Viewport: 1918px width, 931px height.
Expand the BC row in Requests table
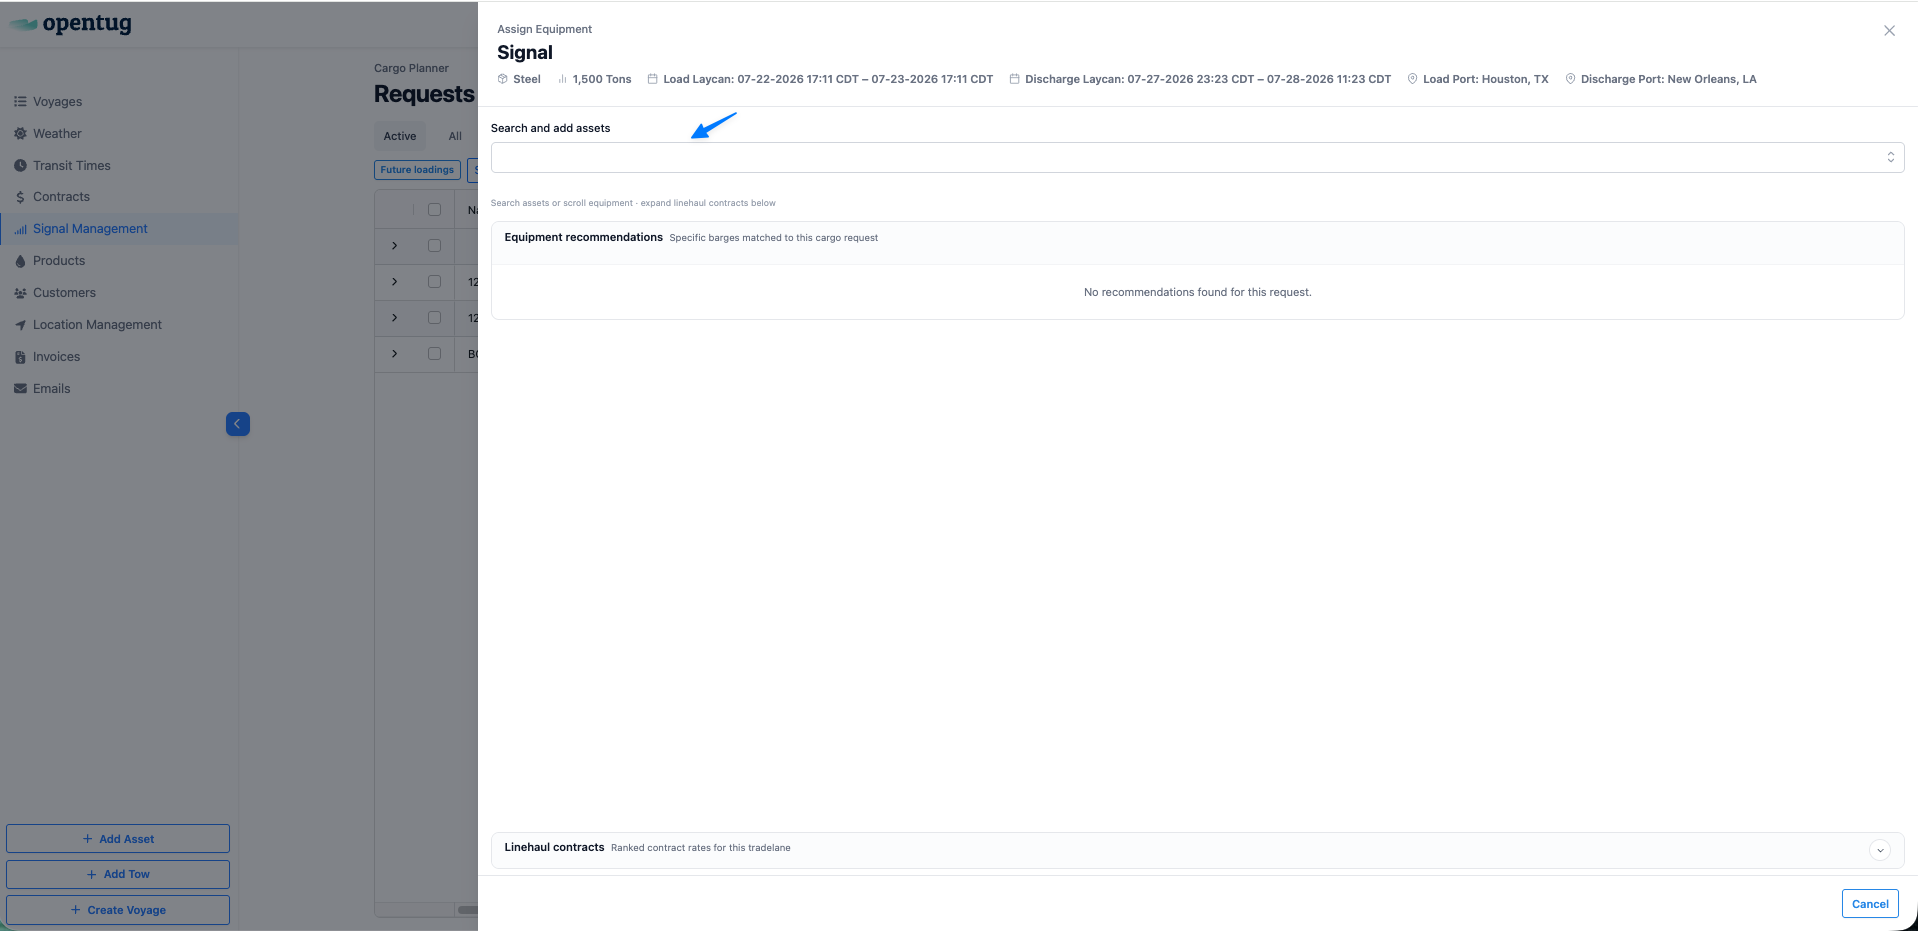tap(395, 354)
